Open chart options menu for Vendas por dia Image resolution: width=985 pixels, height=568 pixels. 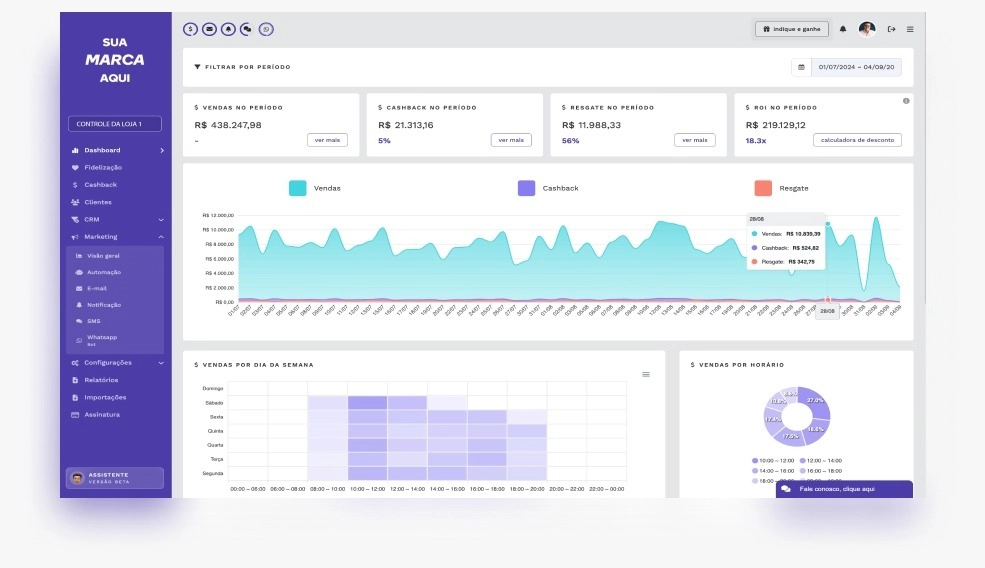click(x=646, y=374)
